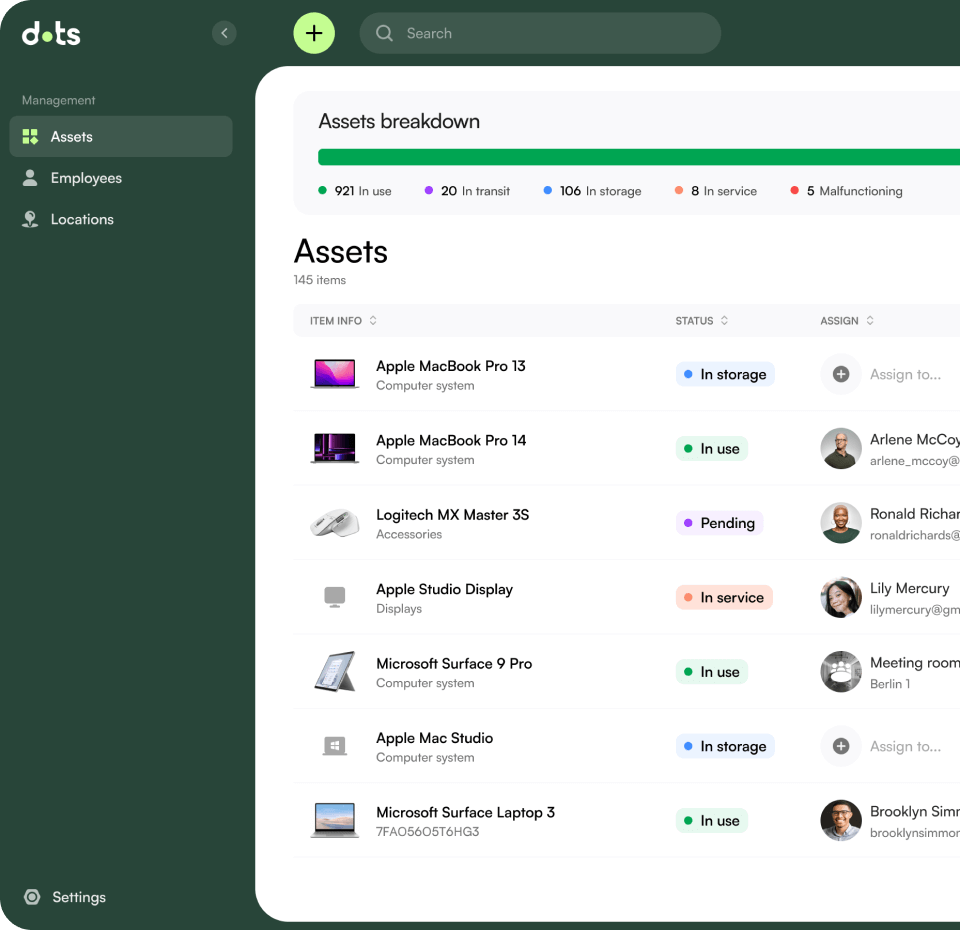Click In service status of Studio Display
This screenshot has width=960, height=930.
(x=724, y=598)
